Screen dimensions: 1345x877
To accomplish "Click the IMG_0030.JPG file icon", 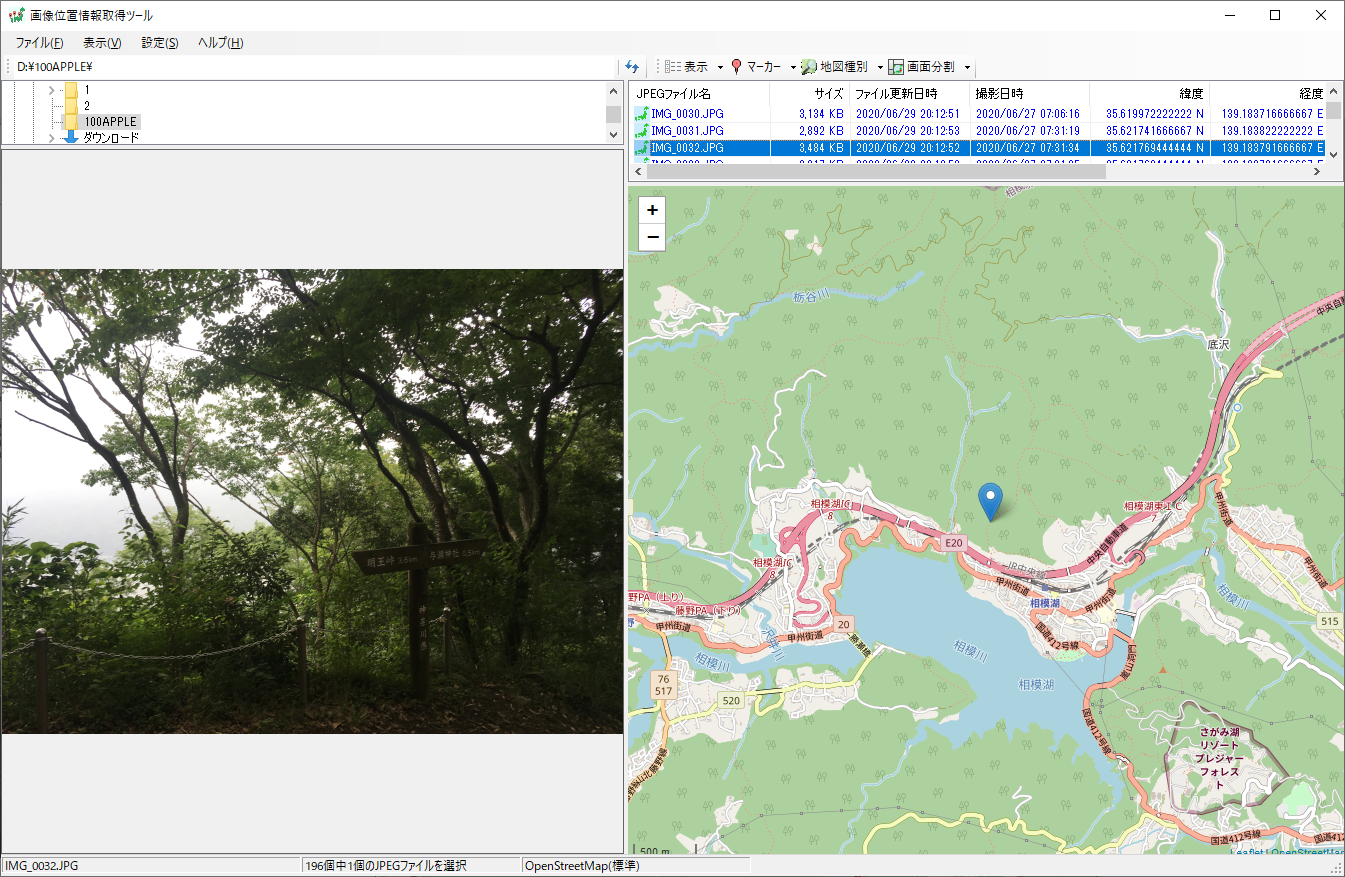I will coord(640,114).
